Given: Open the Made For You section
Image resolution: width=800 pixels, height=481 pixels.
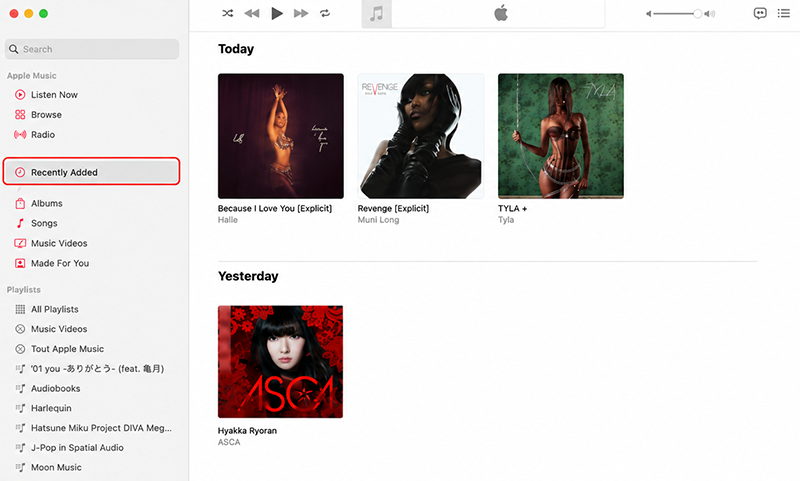Looking at the screenshot, I should point(60,263).
